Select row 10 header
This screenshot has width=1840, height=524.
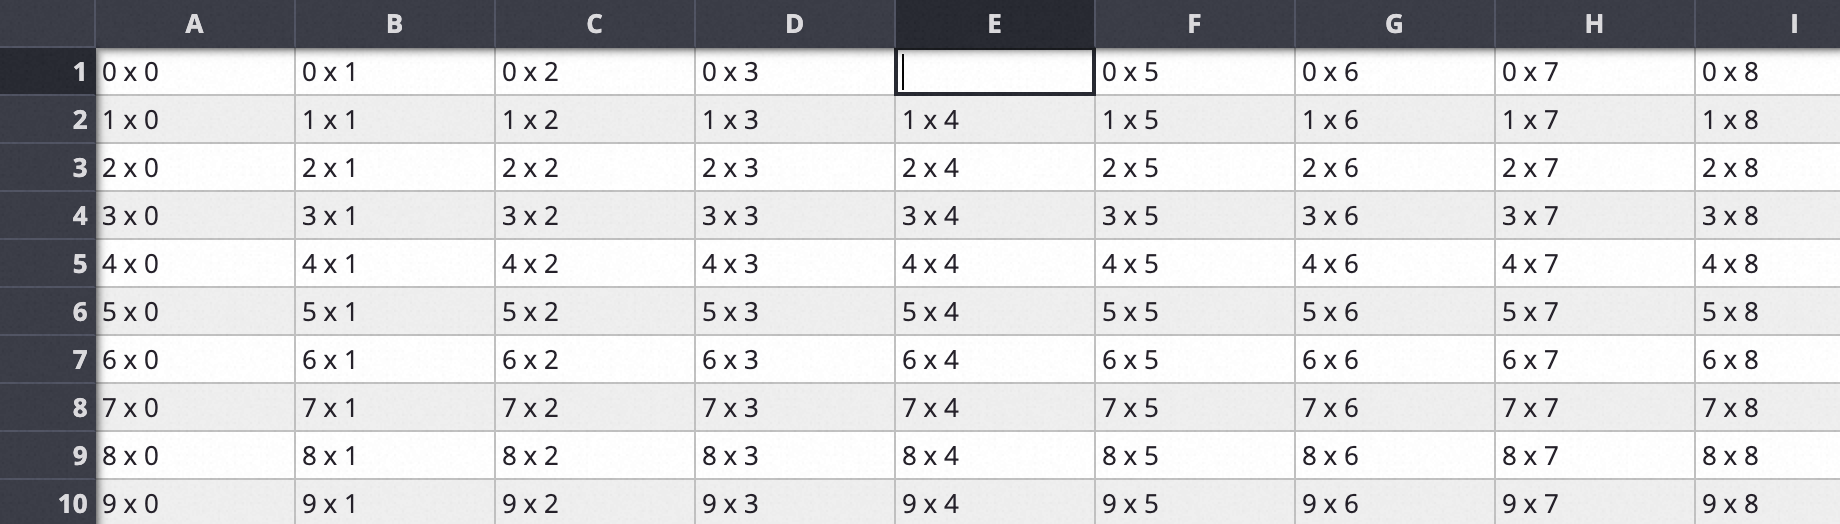click(47, 503)
